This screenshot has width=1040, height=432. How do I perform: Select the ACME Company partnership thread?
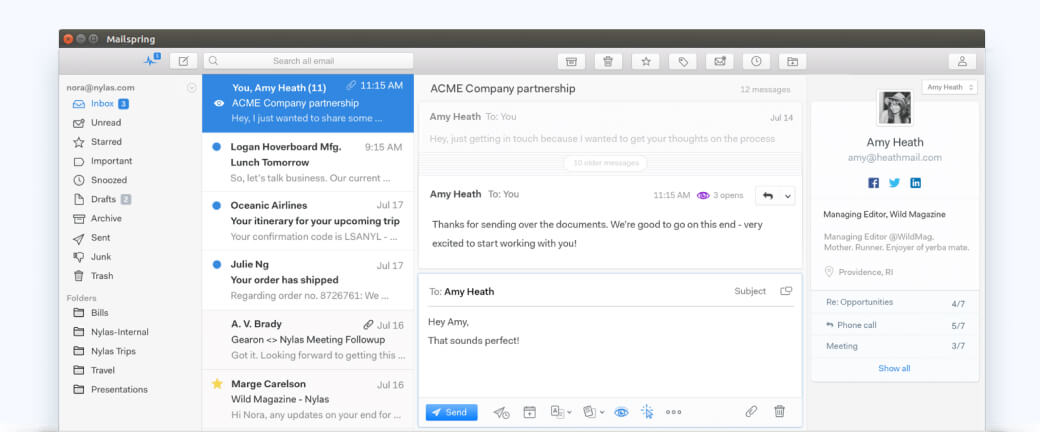(308, 103)
